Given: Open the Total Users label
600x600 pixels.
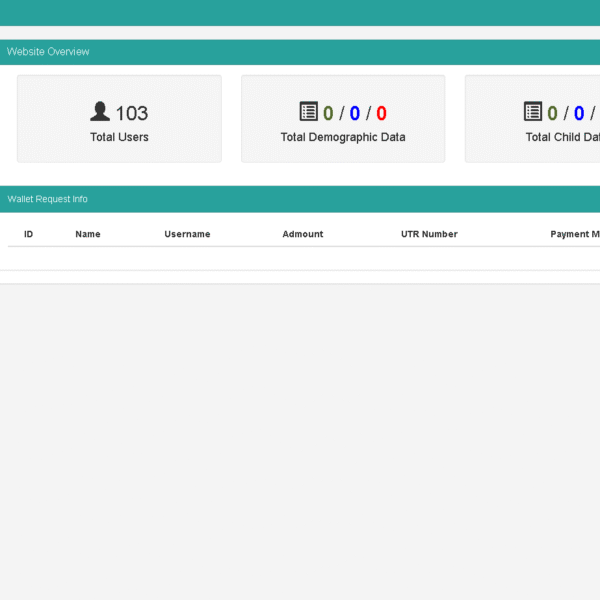Looking at the screenshot, I should click(119, 137).
